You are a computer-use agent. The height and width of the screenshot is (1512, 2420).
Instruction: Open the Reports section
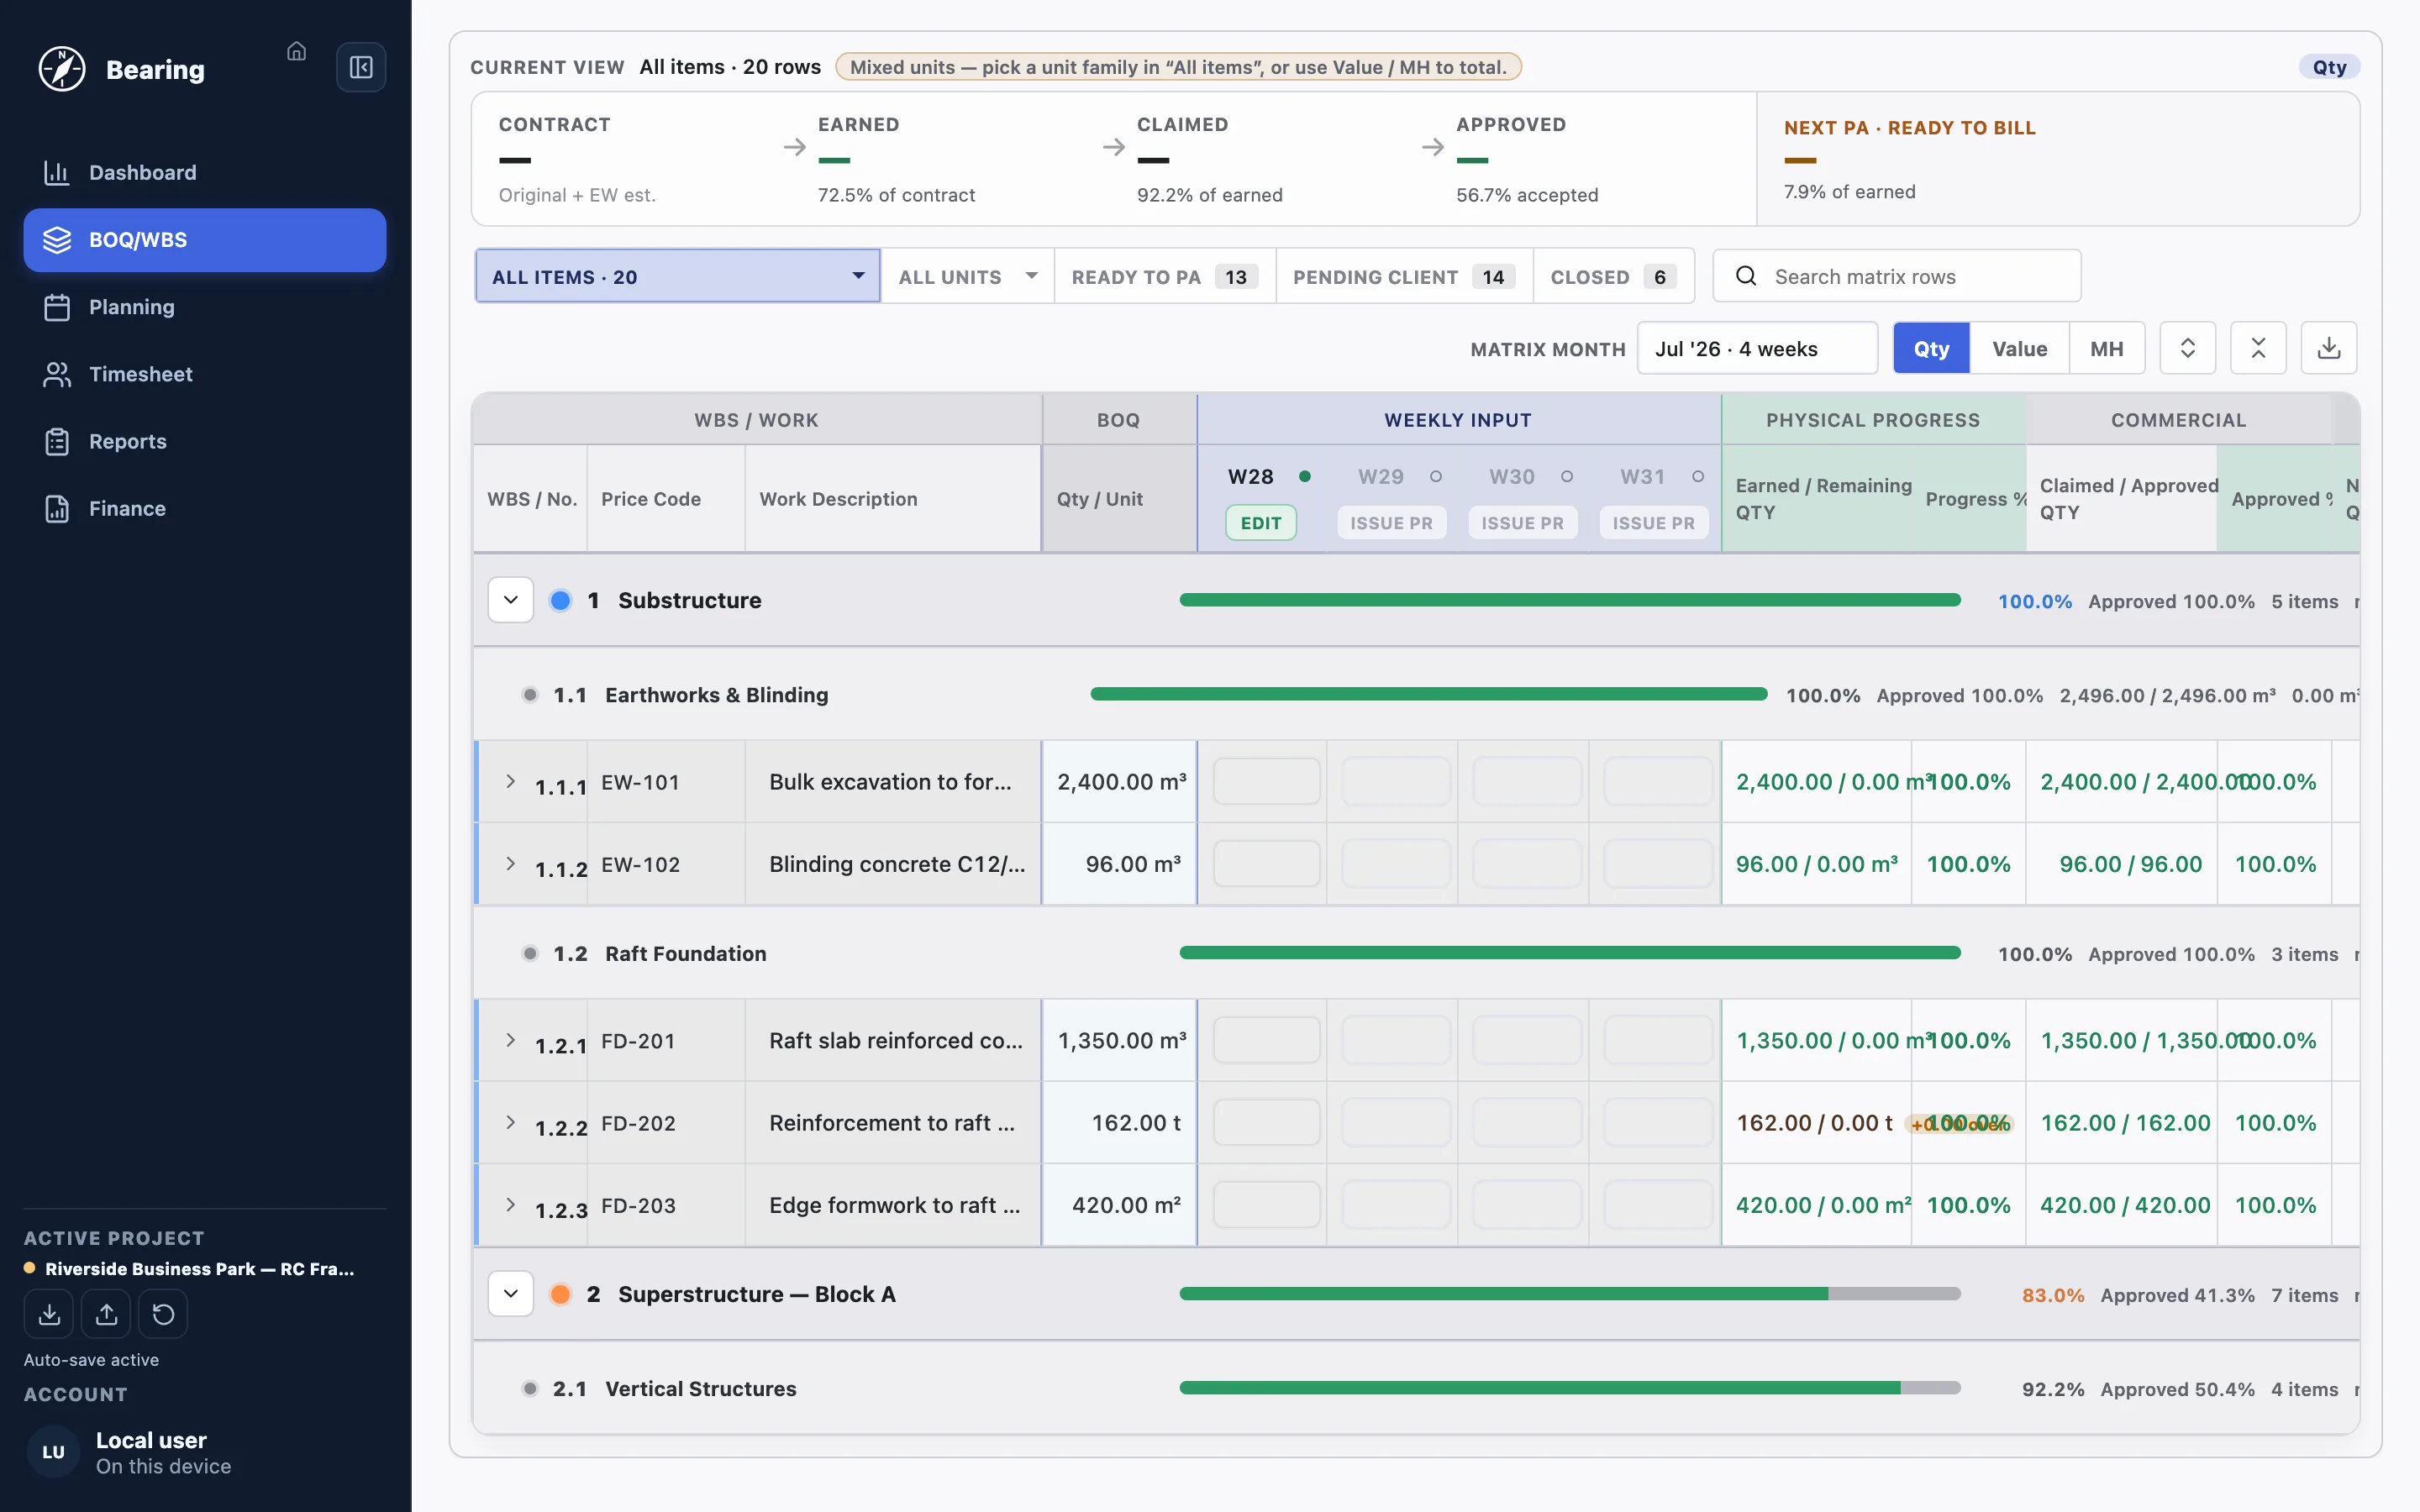(x=205, y=441)
